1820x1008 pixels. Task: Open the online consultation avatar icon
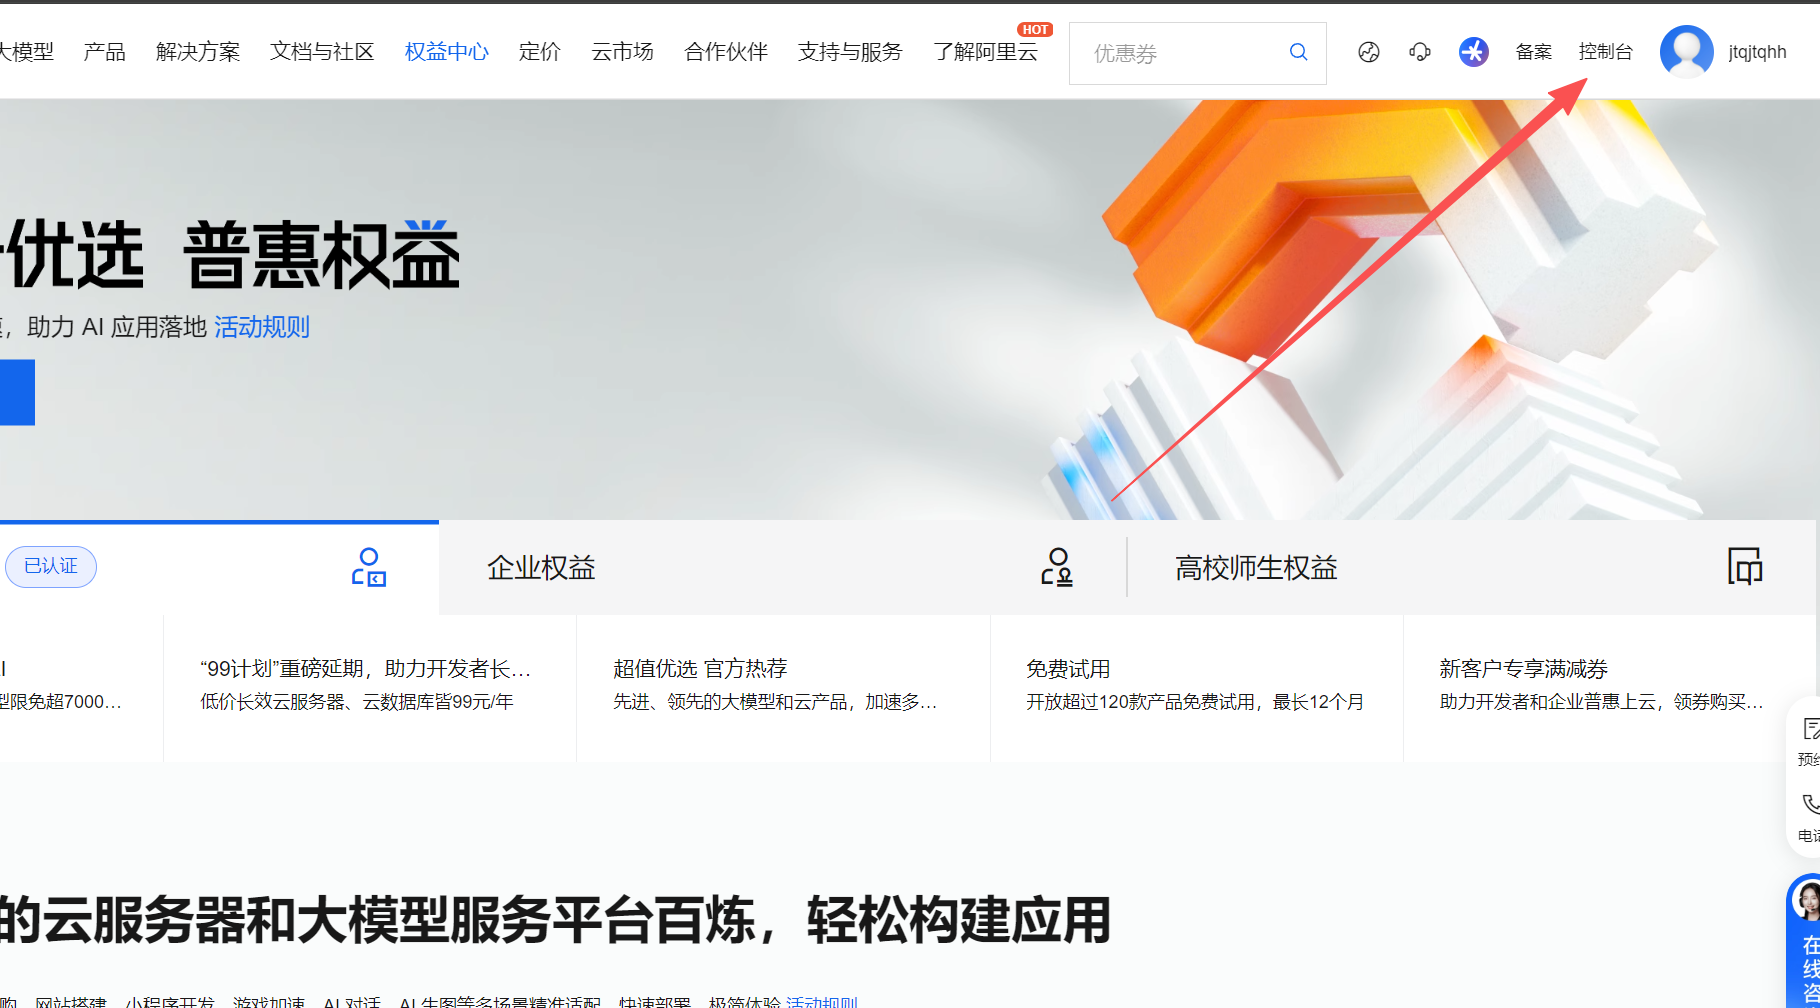[x=1806, y=900]
